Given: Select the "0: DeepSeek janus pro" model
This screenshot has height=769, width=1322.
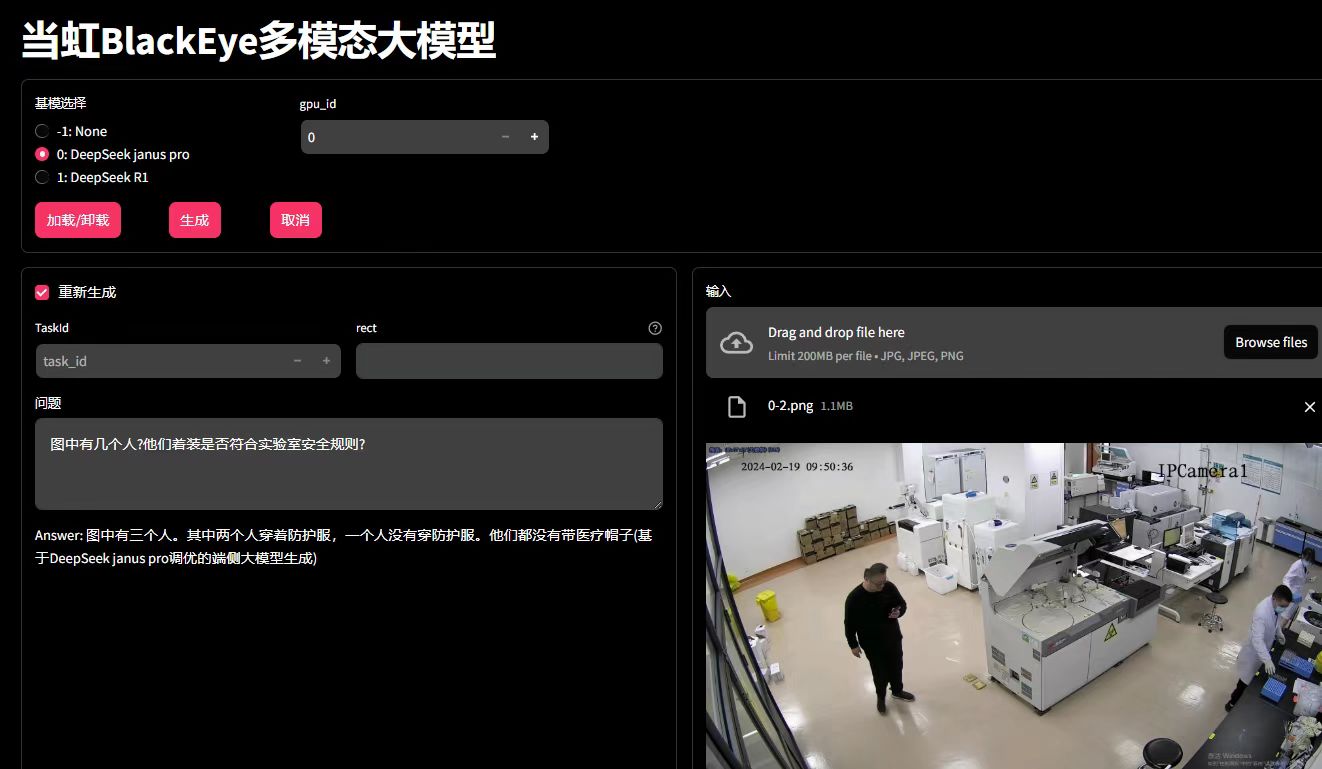Looking at the screenshot, I should pos(41,154).
